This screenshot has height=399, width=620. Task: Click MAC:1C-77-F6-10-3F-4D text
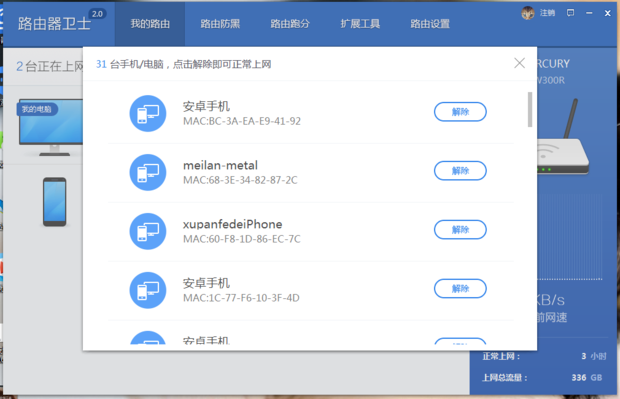point(241,298)
